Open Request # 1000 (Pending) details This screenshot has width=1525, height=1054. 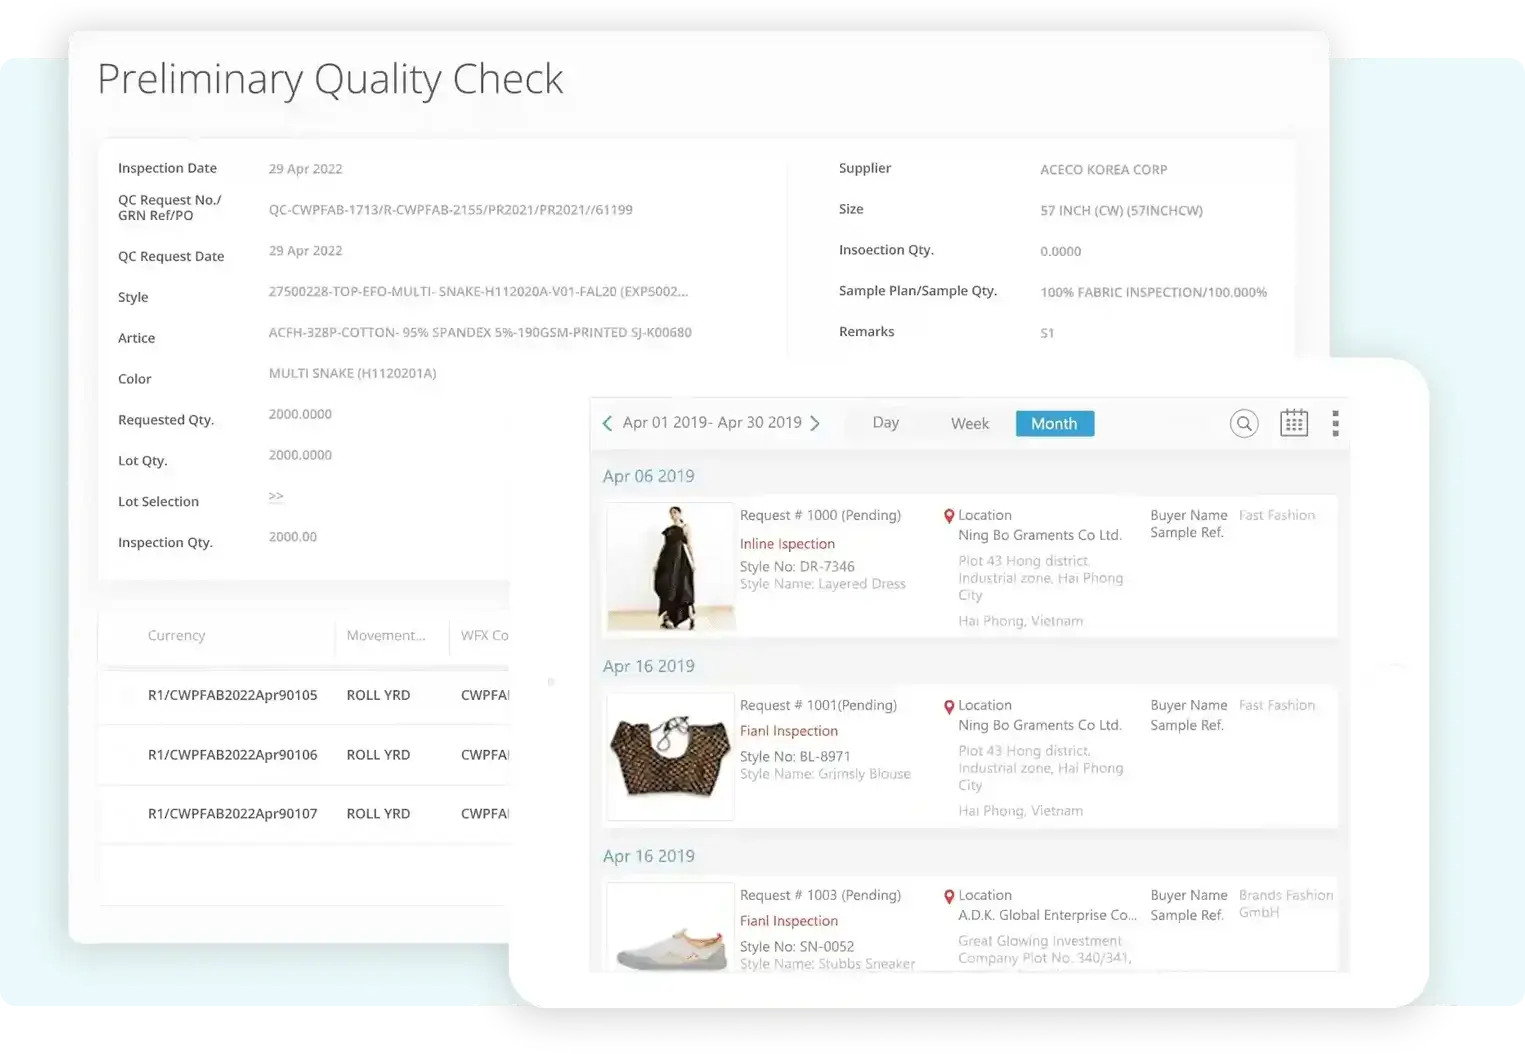(821, 515)
